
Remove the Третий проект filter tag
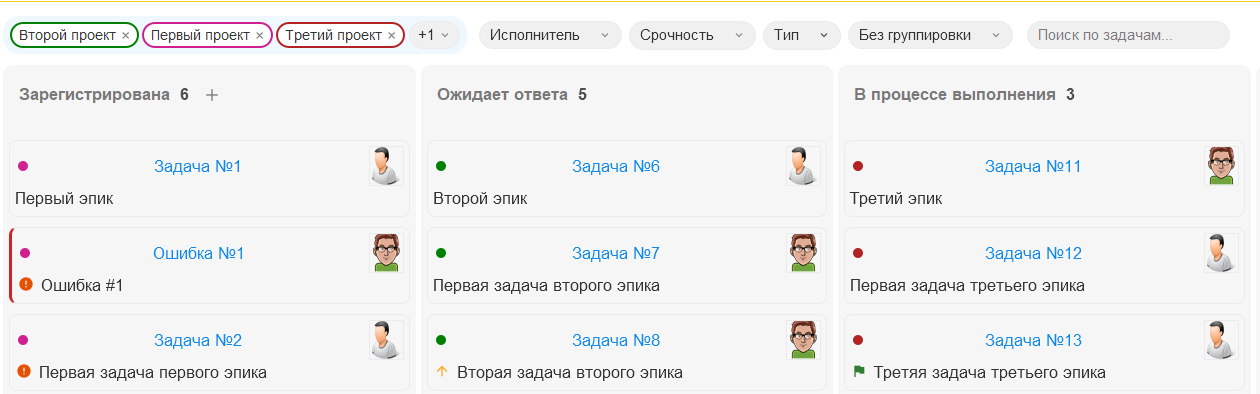pyautogui.click(x=391, y=35)
